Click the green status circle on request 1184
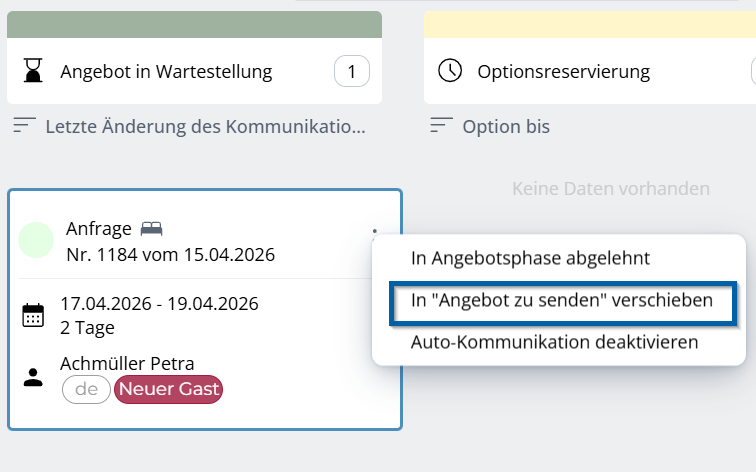Viewport: 756px width, 472px height. (36, 241)
